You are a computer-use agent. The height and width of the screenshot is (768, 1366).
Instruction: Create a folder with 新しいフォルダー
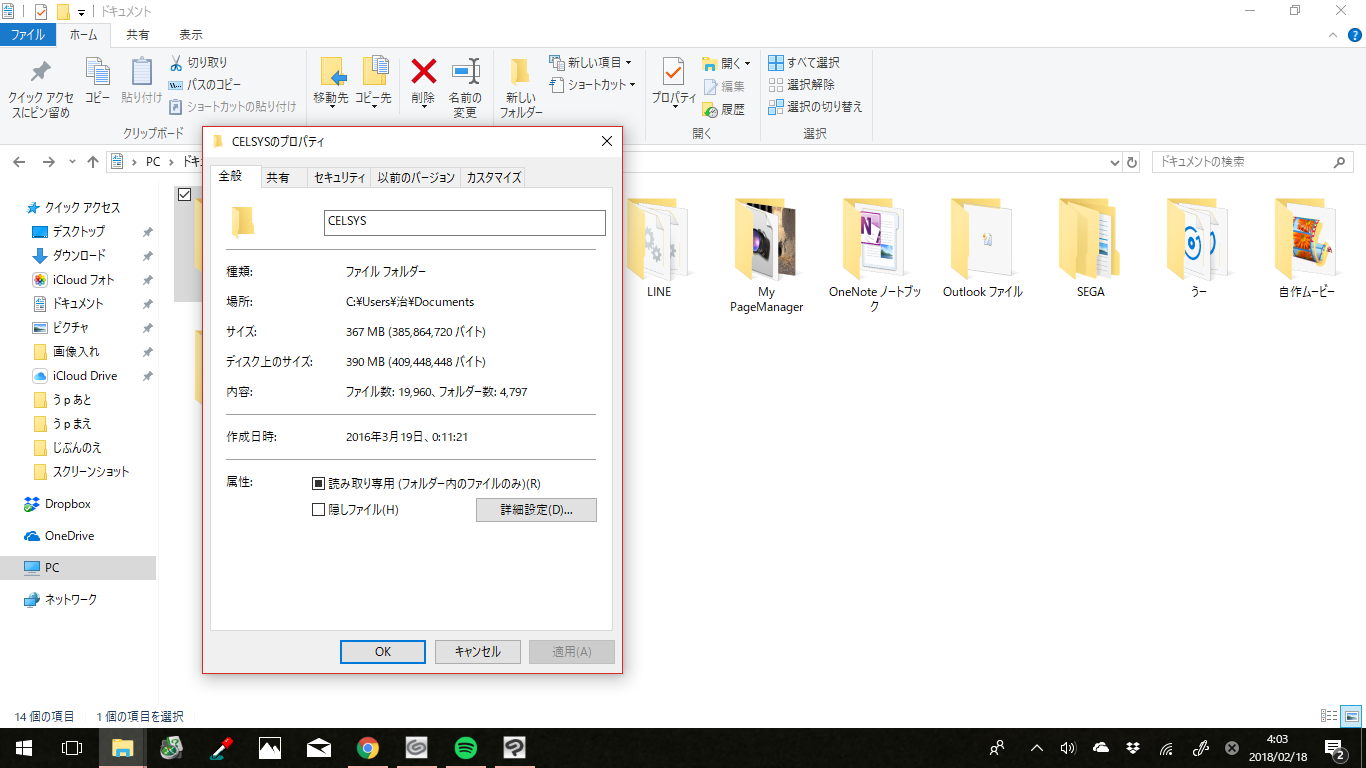(x=520, y=88)
